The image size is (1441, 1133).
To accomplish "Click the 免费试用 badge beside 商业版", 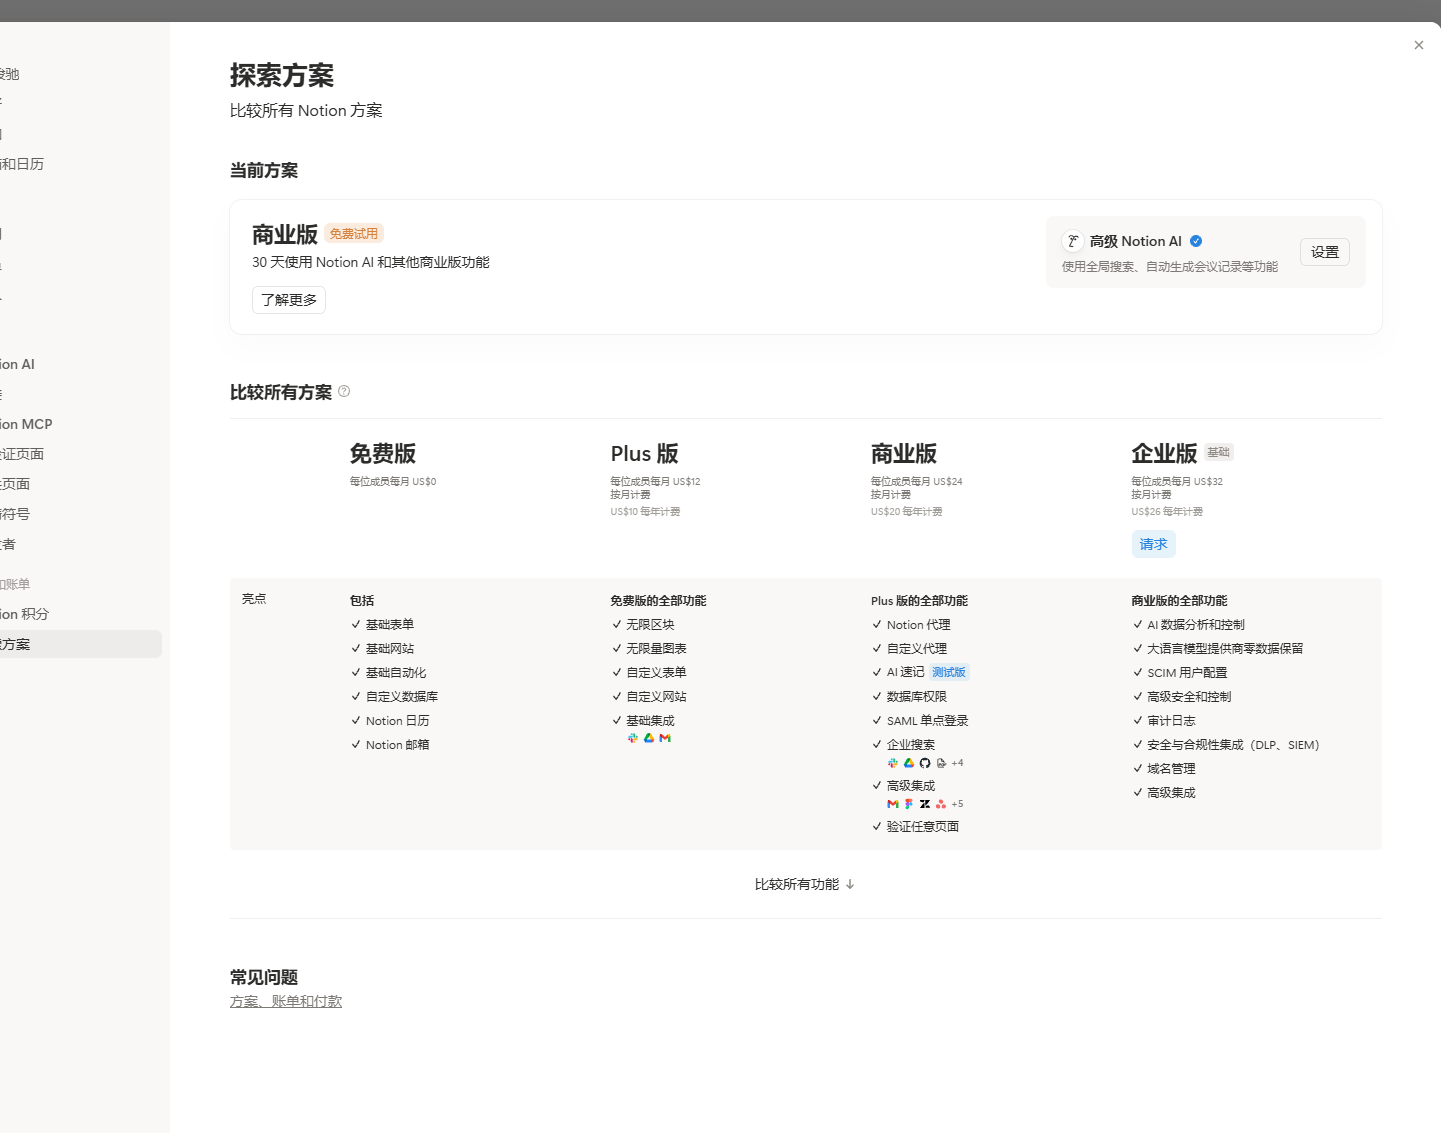I will (354, 234).
